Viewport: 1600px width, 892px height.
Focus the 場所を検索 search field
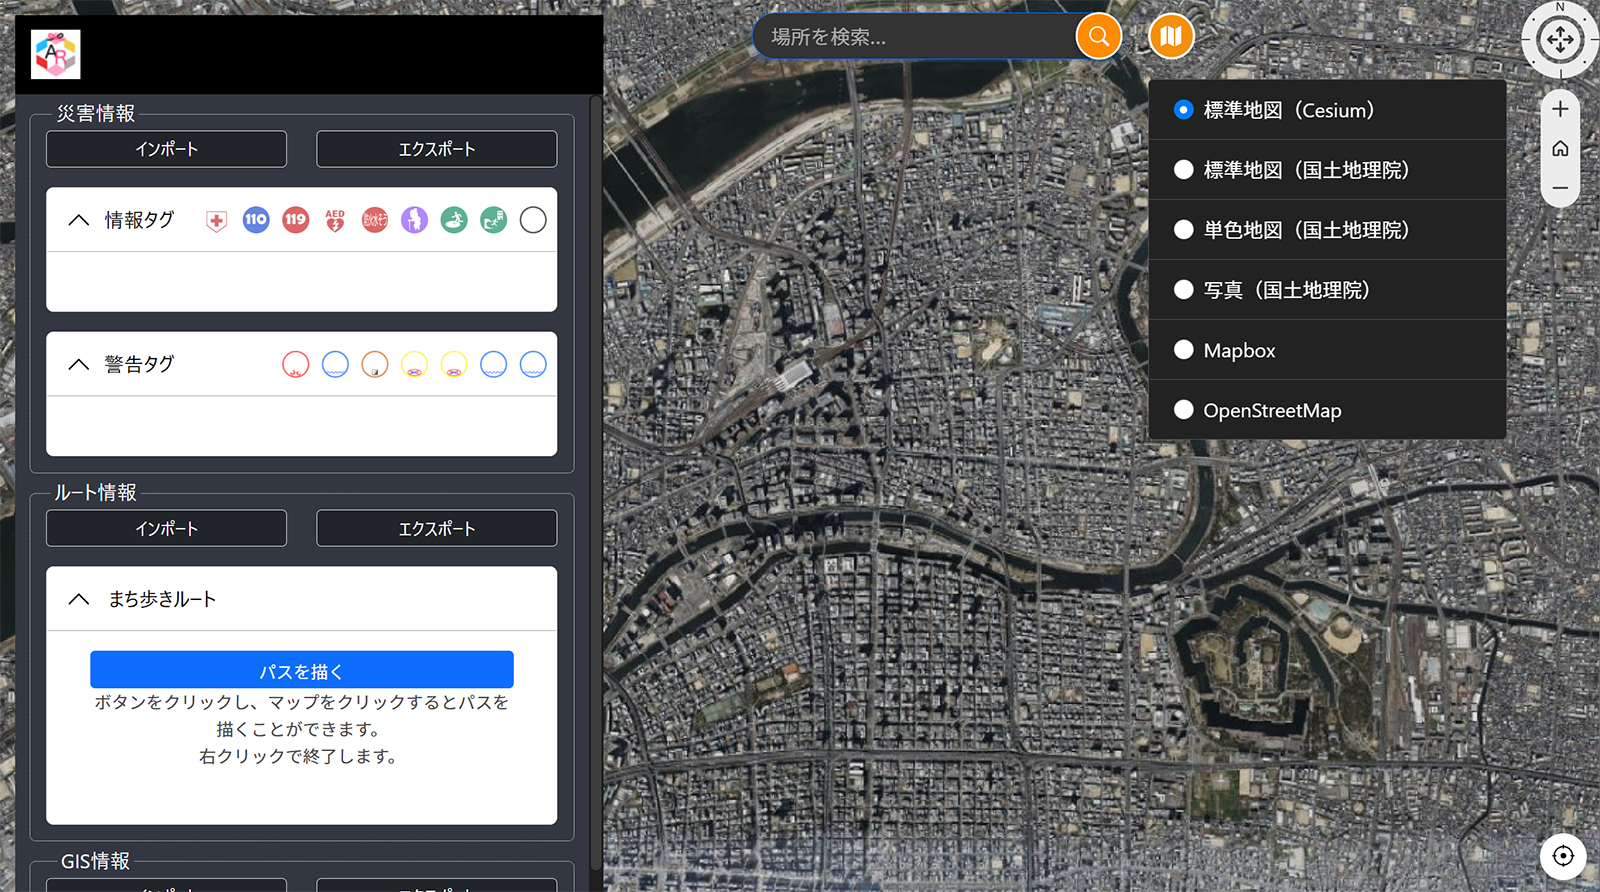click(915, 37)
